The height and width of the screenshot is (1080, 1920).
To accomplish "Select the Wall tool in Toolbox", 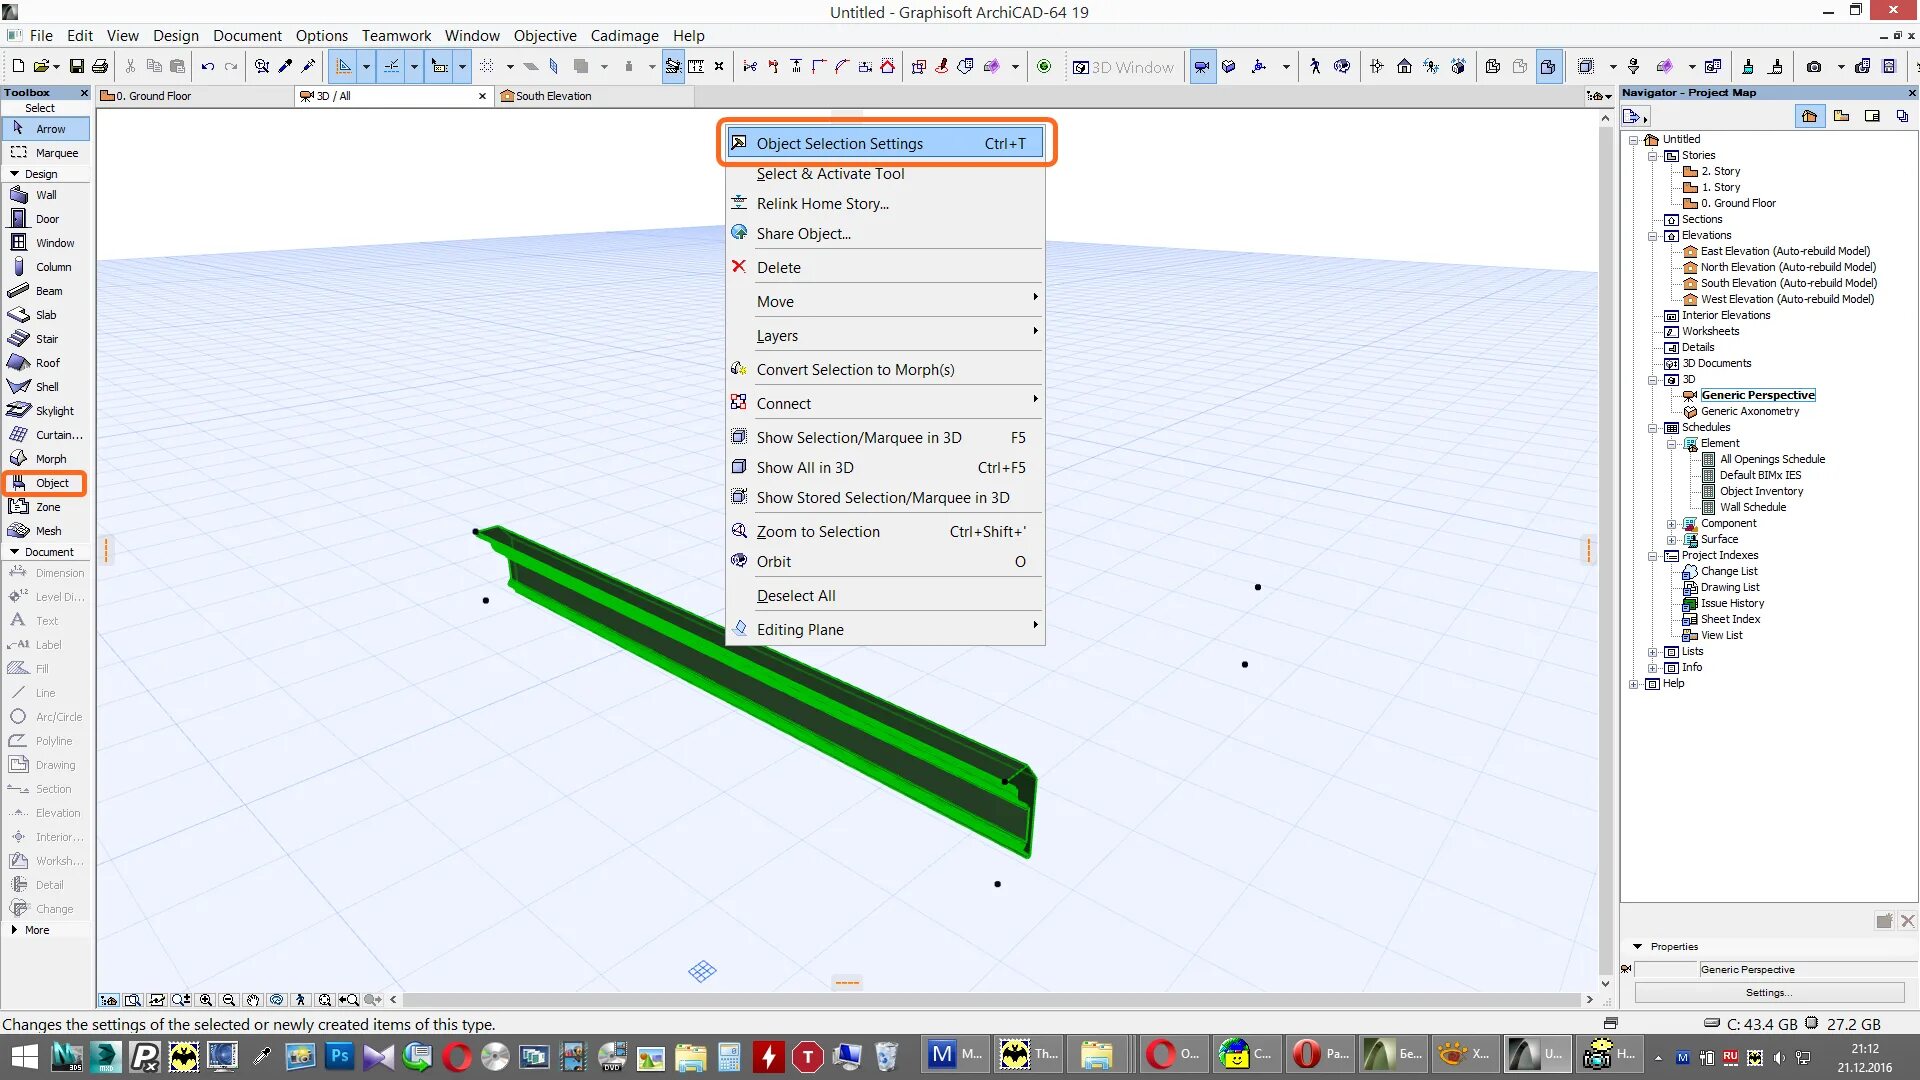I will (46, 195).
